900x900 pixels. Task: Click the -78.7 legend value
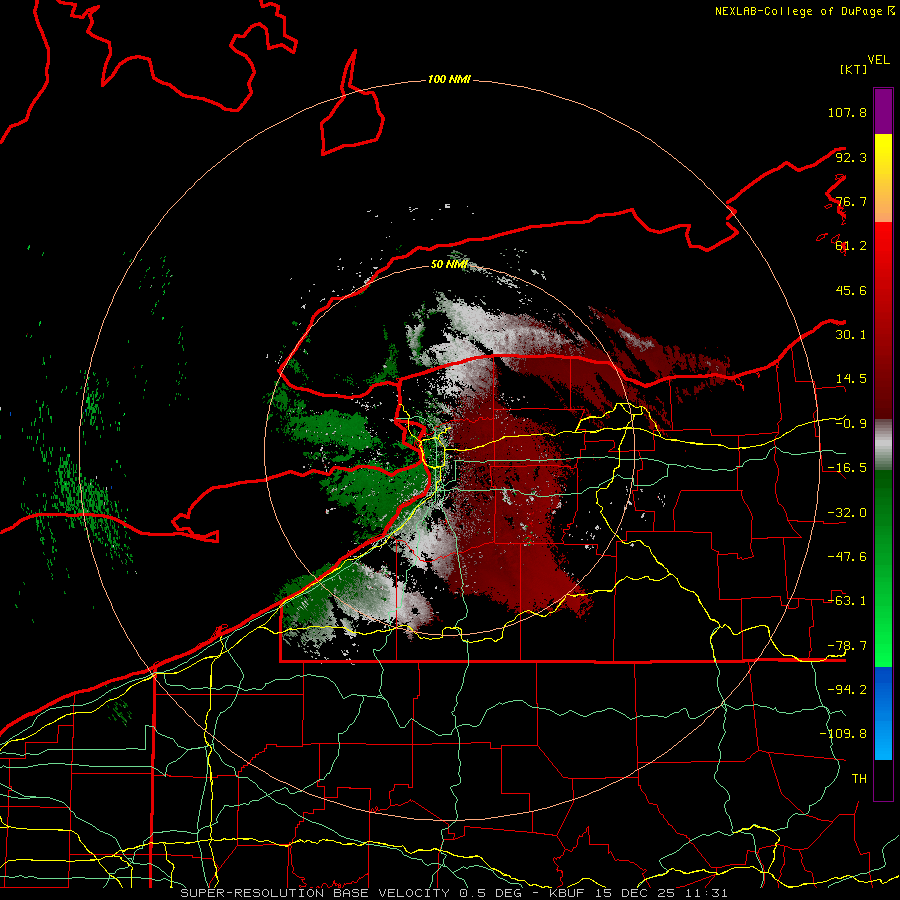[847, 646]
